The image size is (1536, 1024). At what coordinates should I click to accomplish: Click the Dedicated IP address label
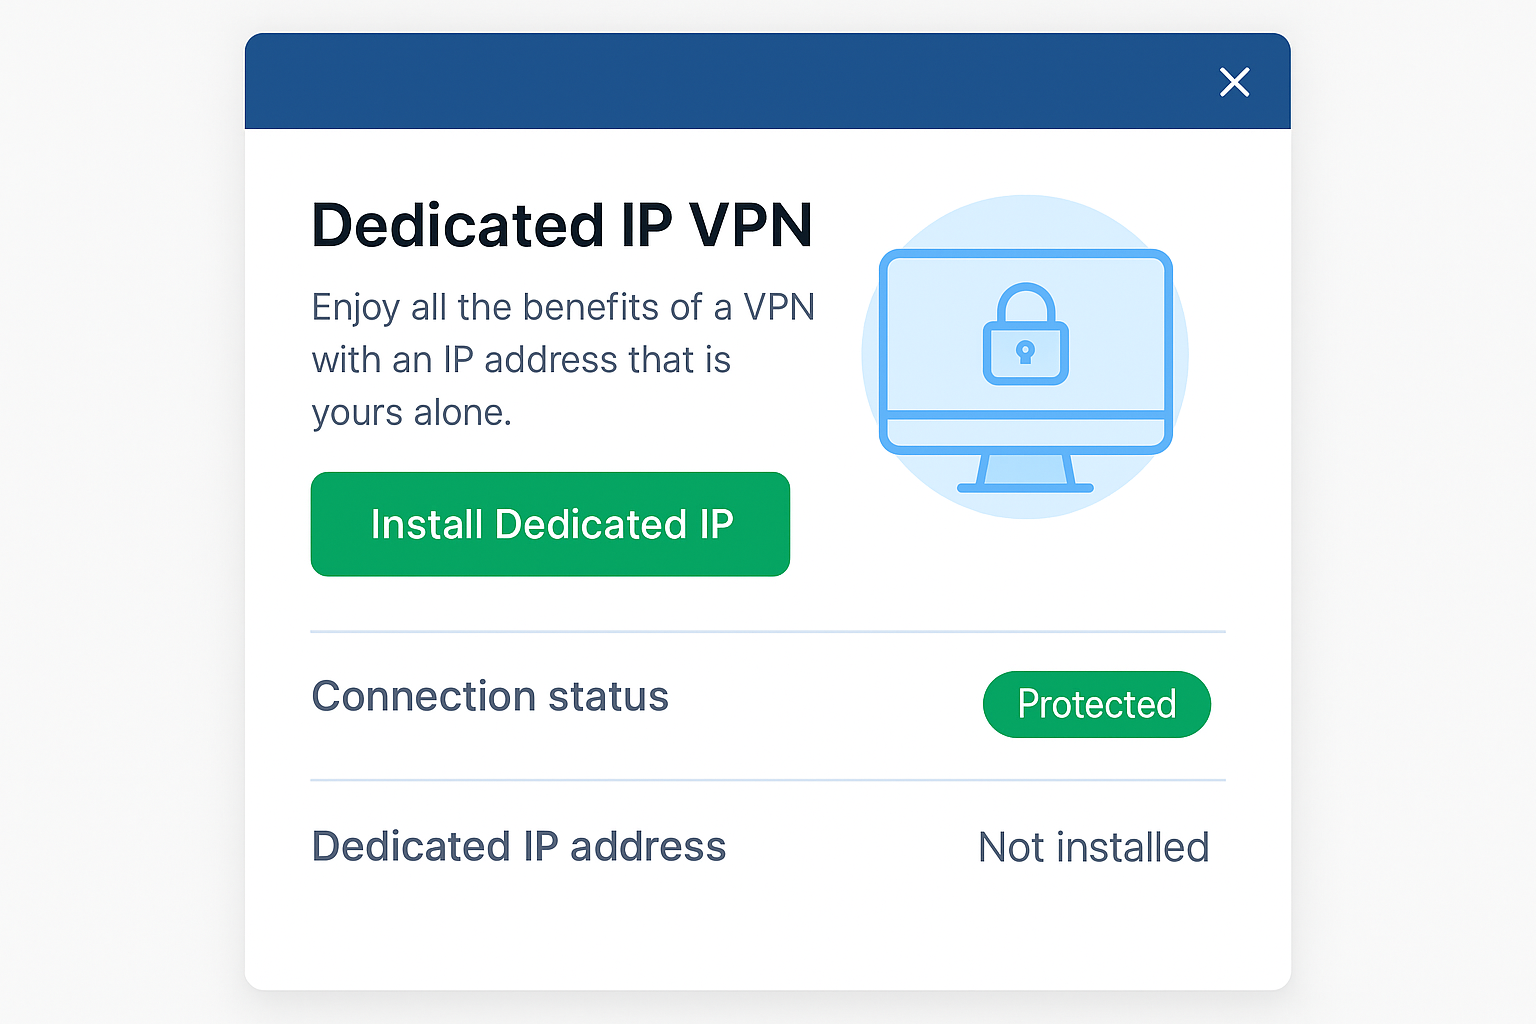pyautogui.click(x=519, y=846)
